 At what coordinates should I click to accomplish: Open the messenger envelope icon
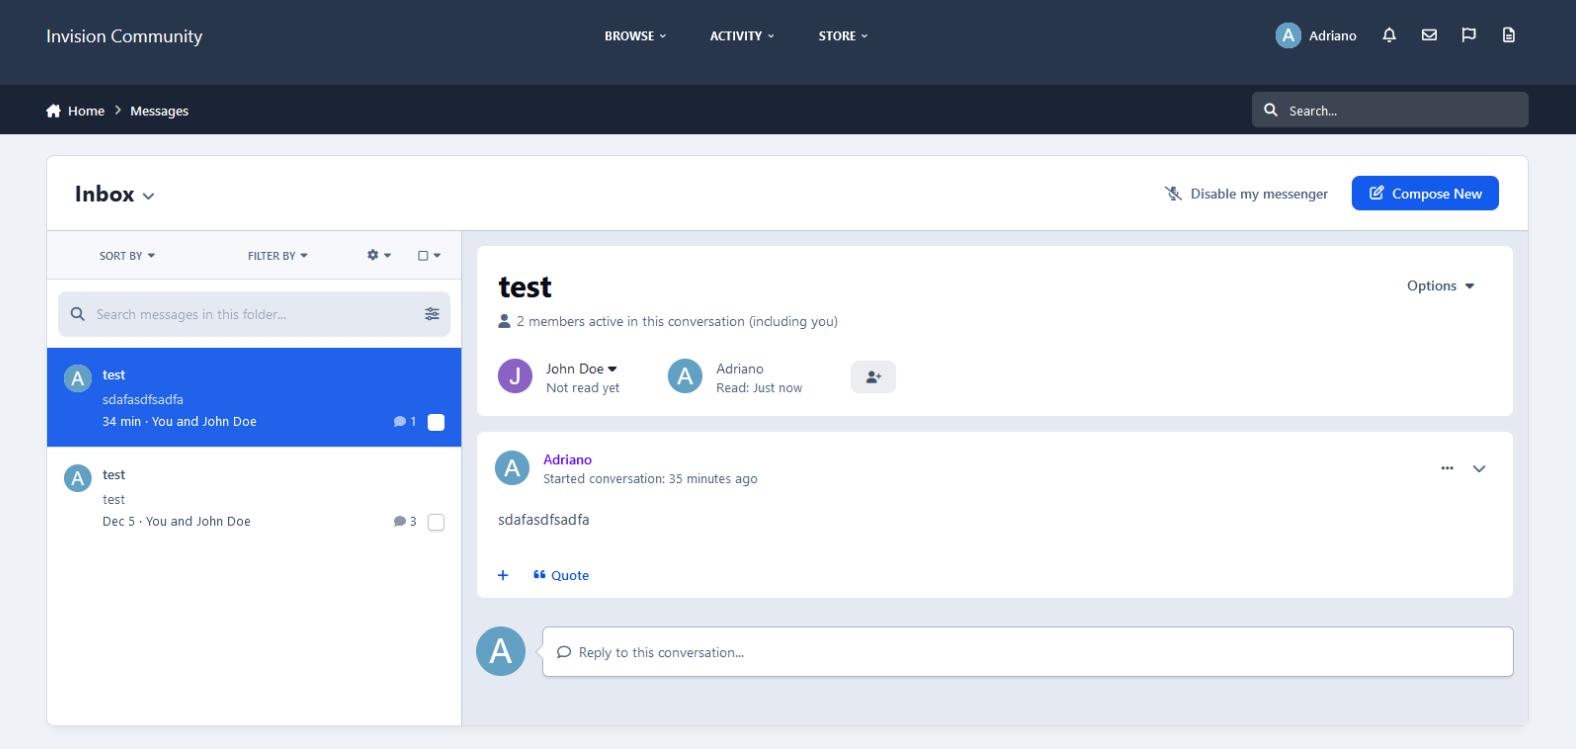pyautogui.click(x=1429, y=35)
